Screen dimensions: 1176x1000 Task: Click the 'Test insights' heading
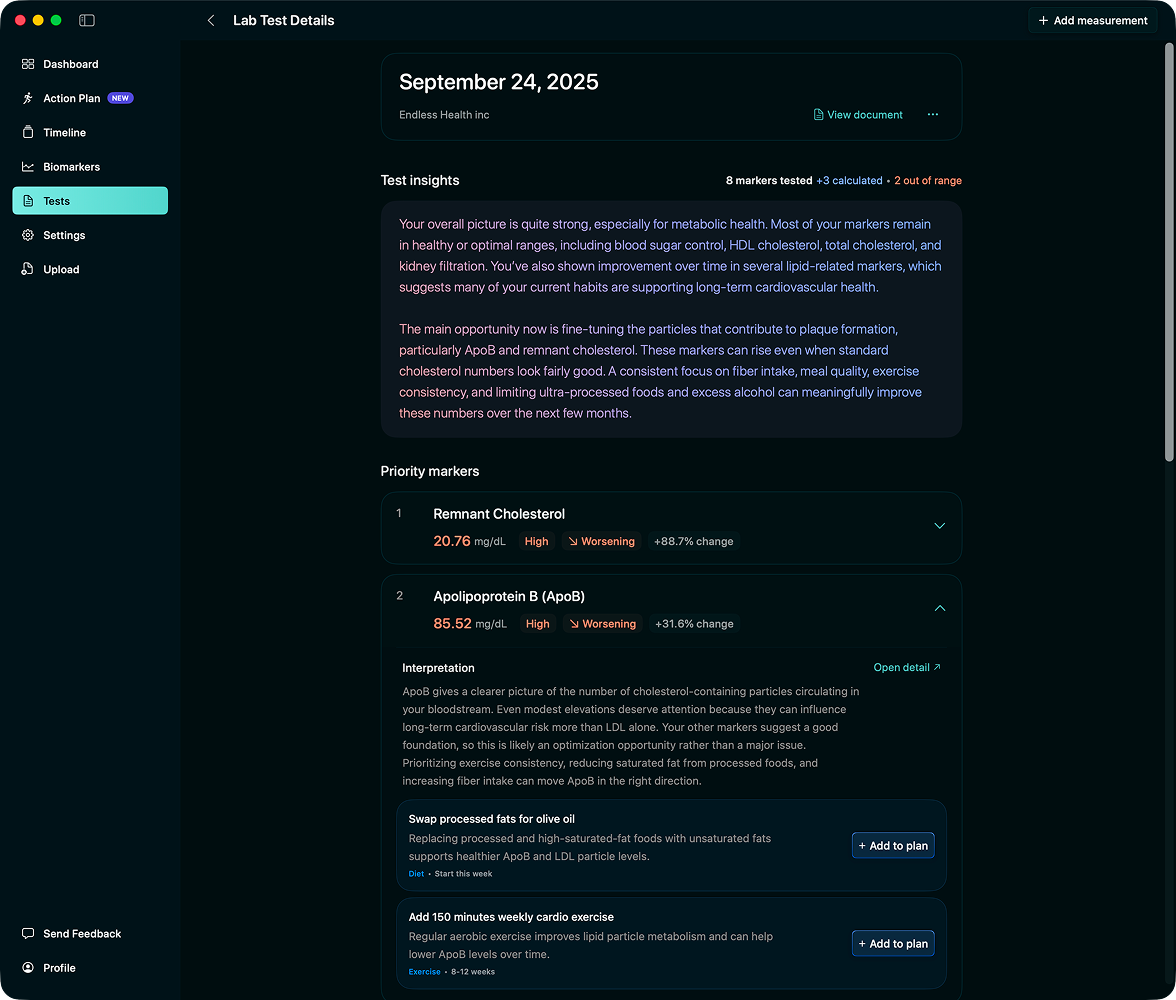pyautogui.click(x=420, y=180)
